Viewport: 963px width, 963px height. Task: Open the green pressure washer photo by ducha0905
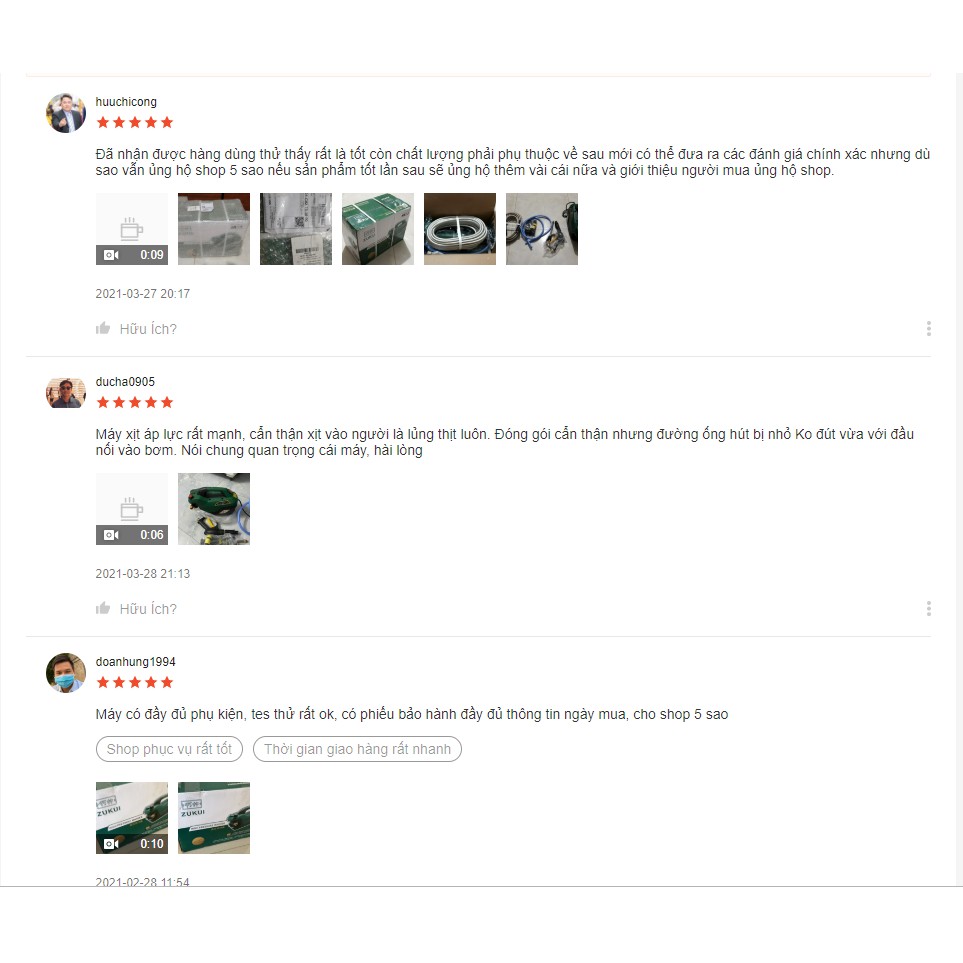click(x=214, y=509)
